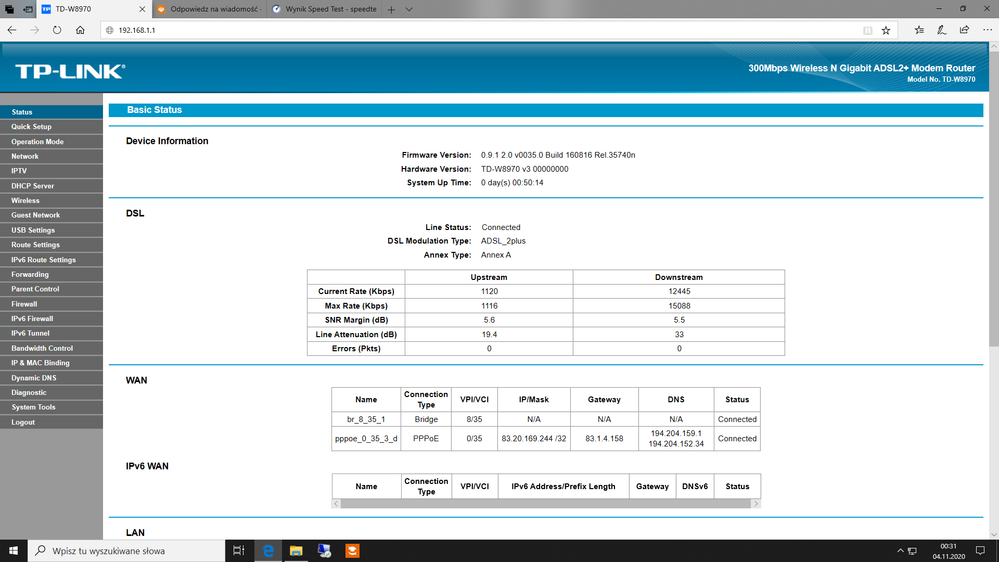Click the share page icon
Viewport: 999px width, 562px height.
(965, 30)
